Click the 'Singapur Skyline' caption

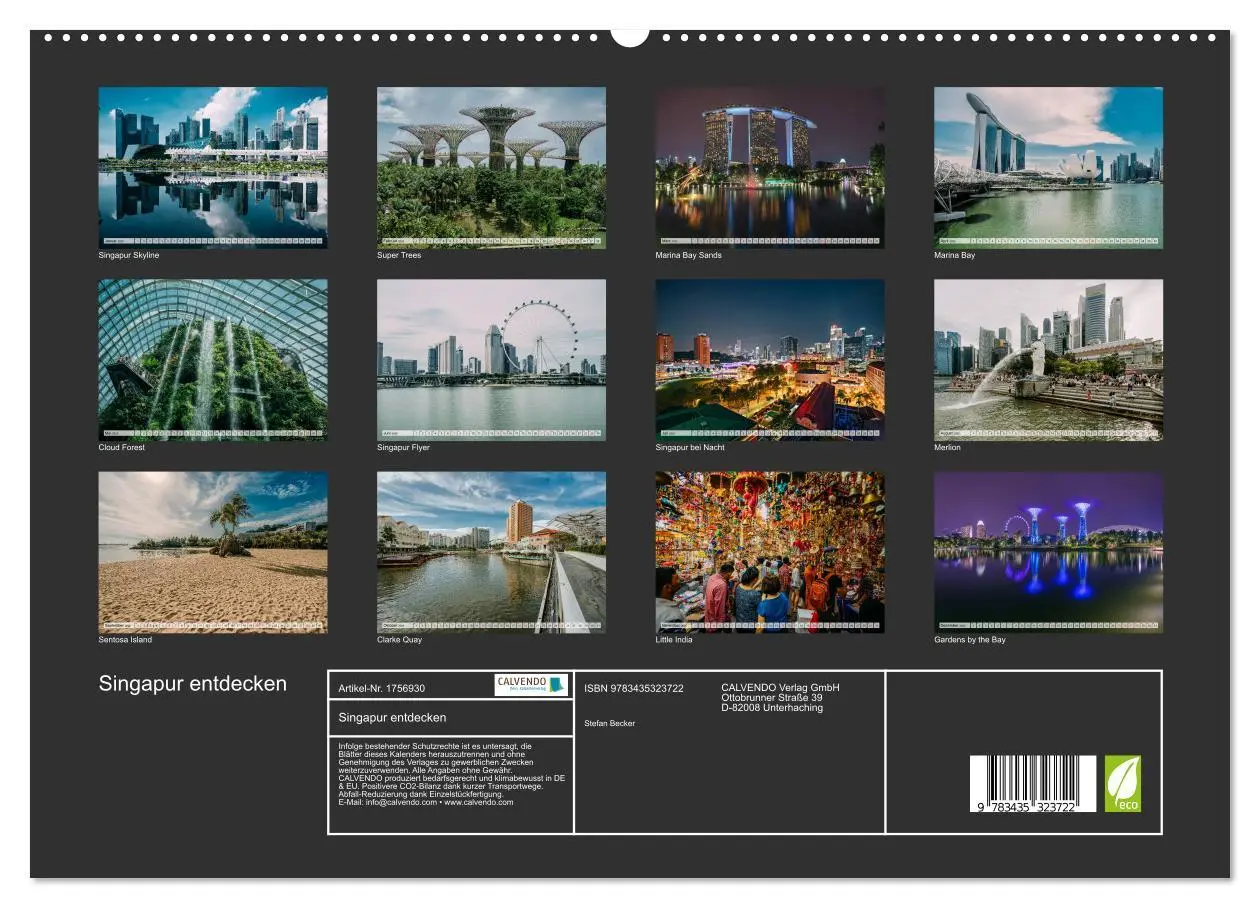point(129,255)
